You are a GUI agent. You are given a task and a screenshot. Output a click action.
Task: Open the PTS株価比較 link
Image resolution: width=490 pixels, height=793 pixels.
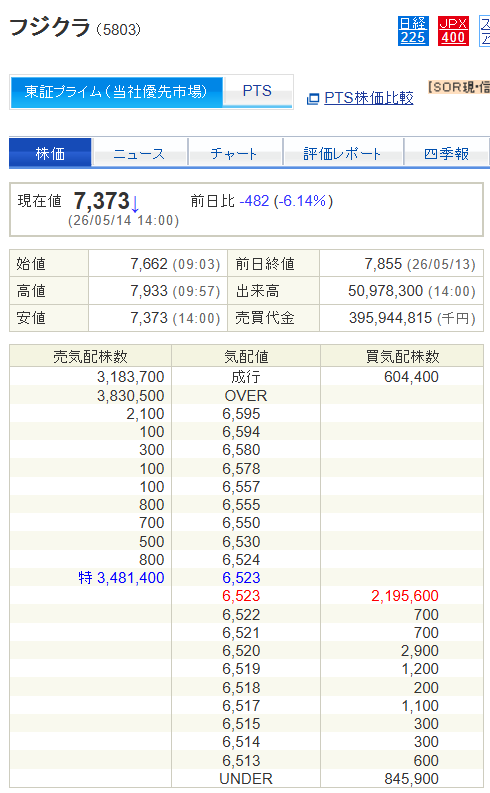coord(369,98)
